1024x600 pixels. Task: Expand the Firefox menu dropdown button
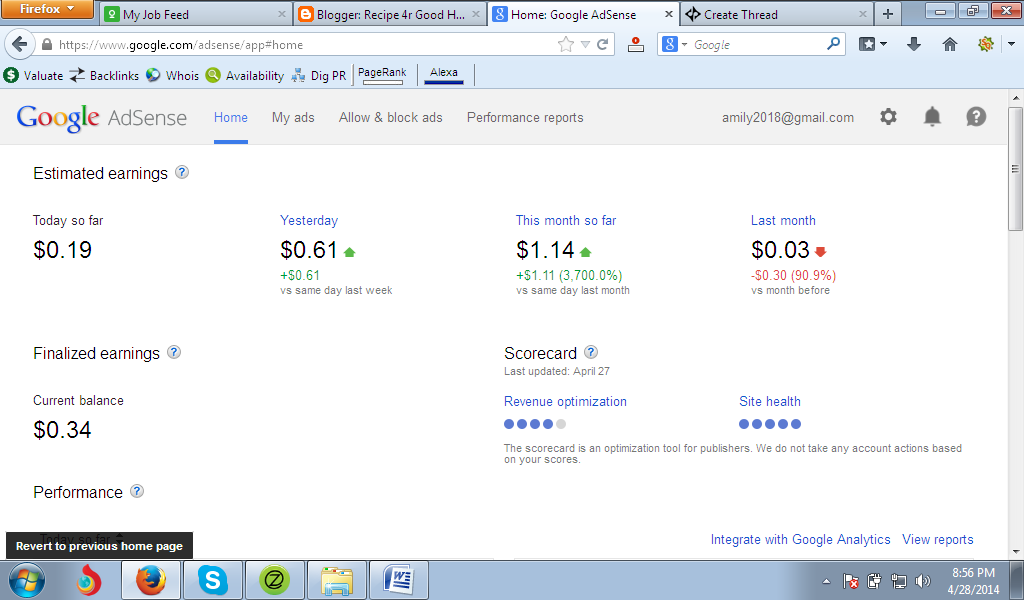coord(48,10)
